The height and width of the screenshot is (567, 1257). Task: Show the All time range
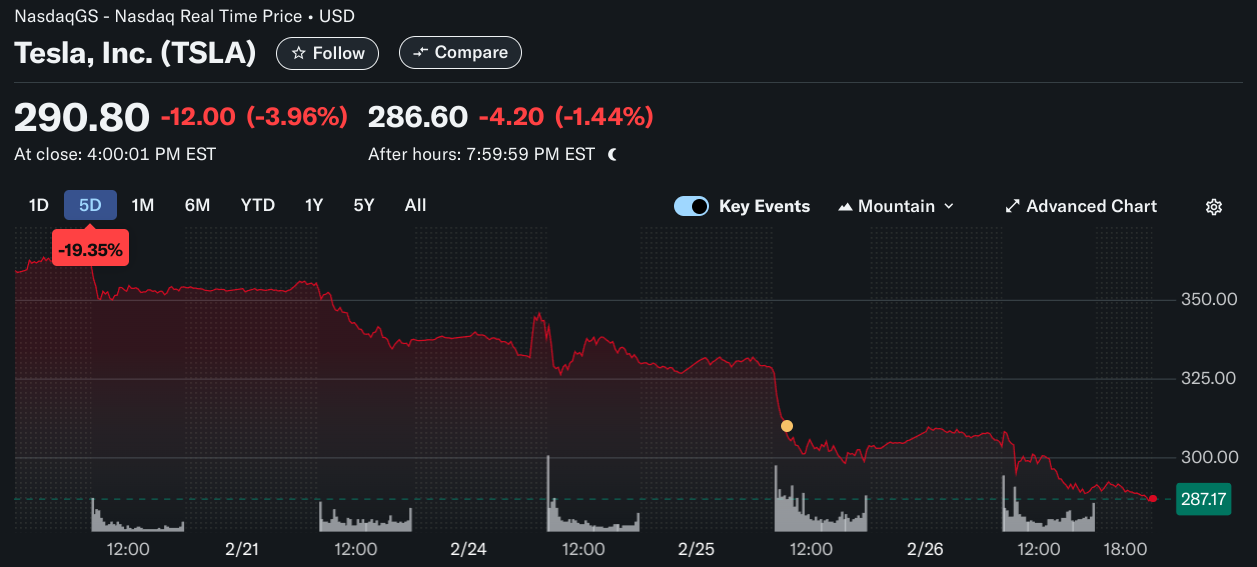pyautogui.click(x=415, y=205)
